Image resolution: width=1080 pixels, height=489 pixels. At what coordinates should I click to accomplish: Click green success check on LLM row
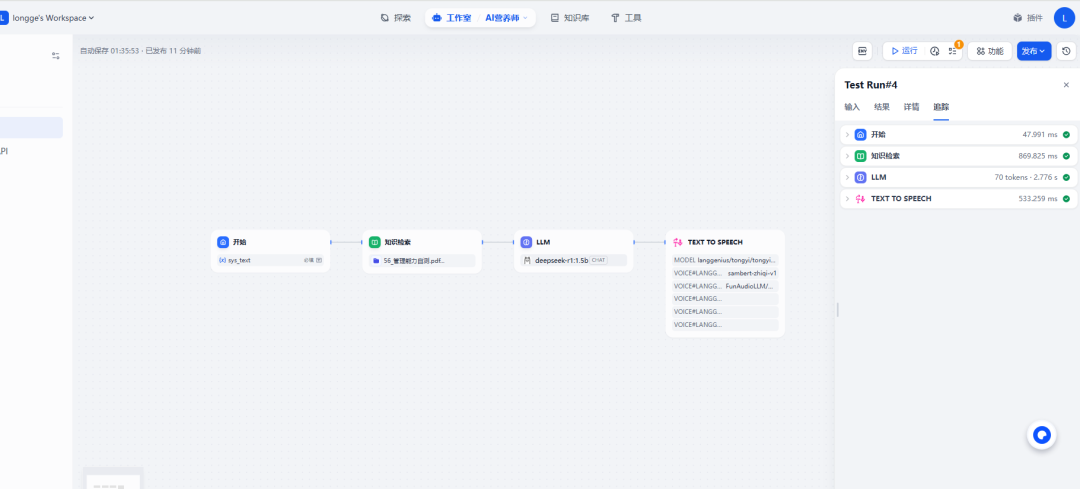pos(1066,178)
